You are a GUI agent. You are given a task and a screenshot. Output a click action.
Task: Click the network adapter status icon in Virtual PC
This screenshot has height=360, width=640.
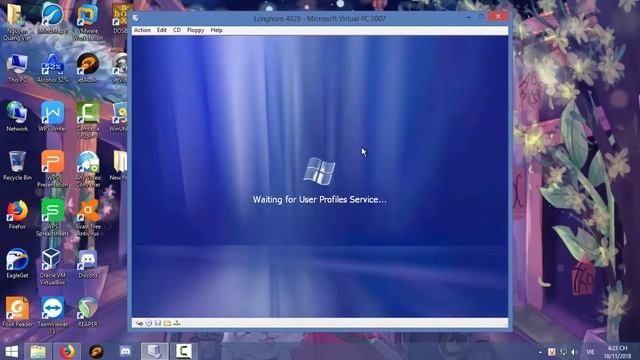pyautogui.click(x=177, y=323)
